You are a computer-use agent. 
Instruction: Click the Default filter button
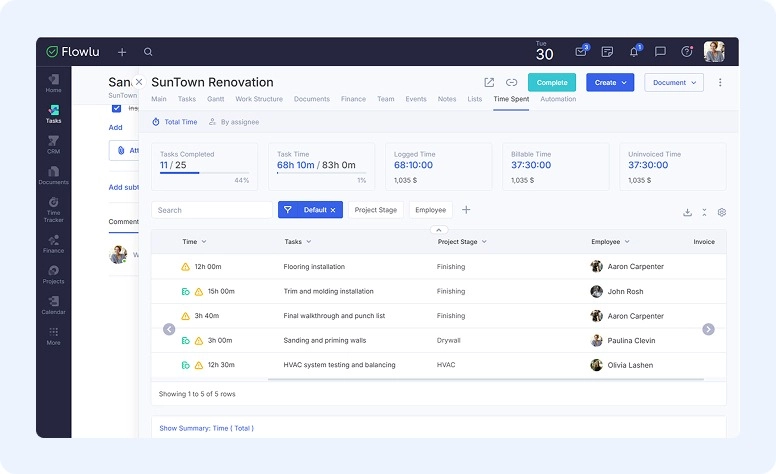point(310,210)
